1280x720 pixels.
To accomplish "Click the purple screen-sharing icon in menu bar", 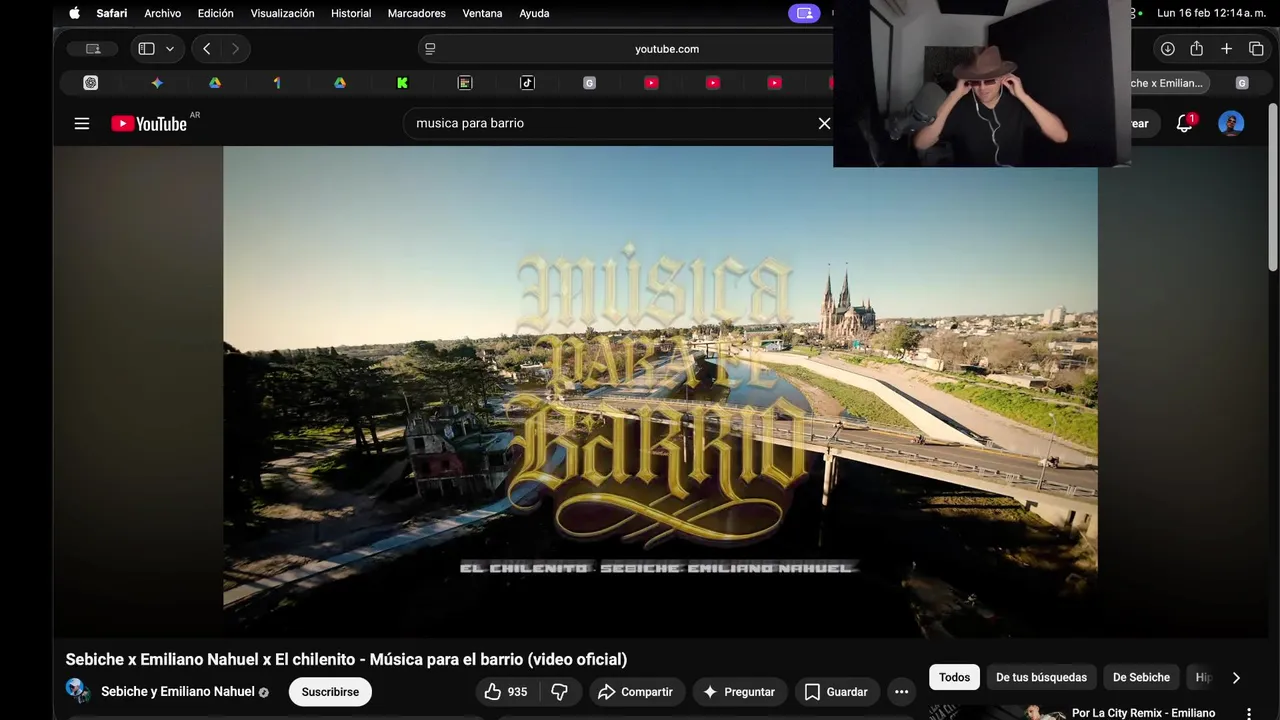I will 803,13.
